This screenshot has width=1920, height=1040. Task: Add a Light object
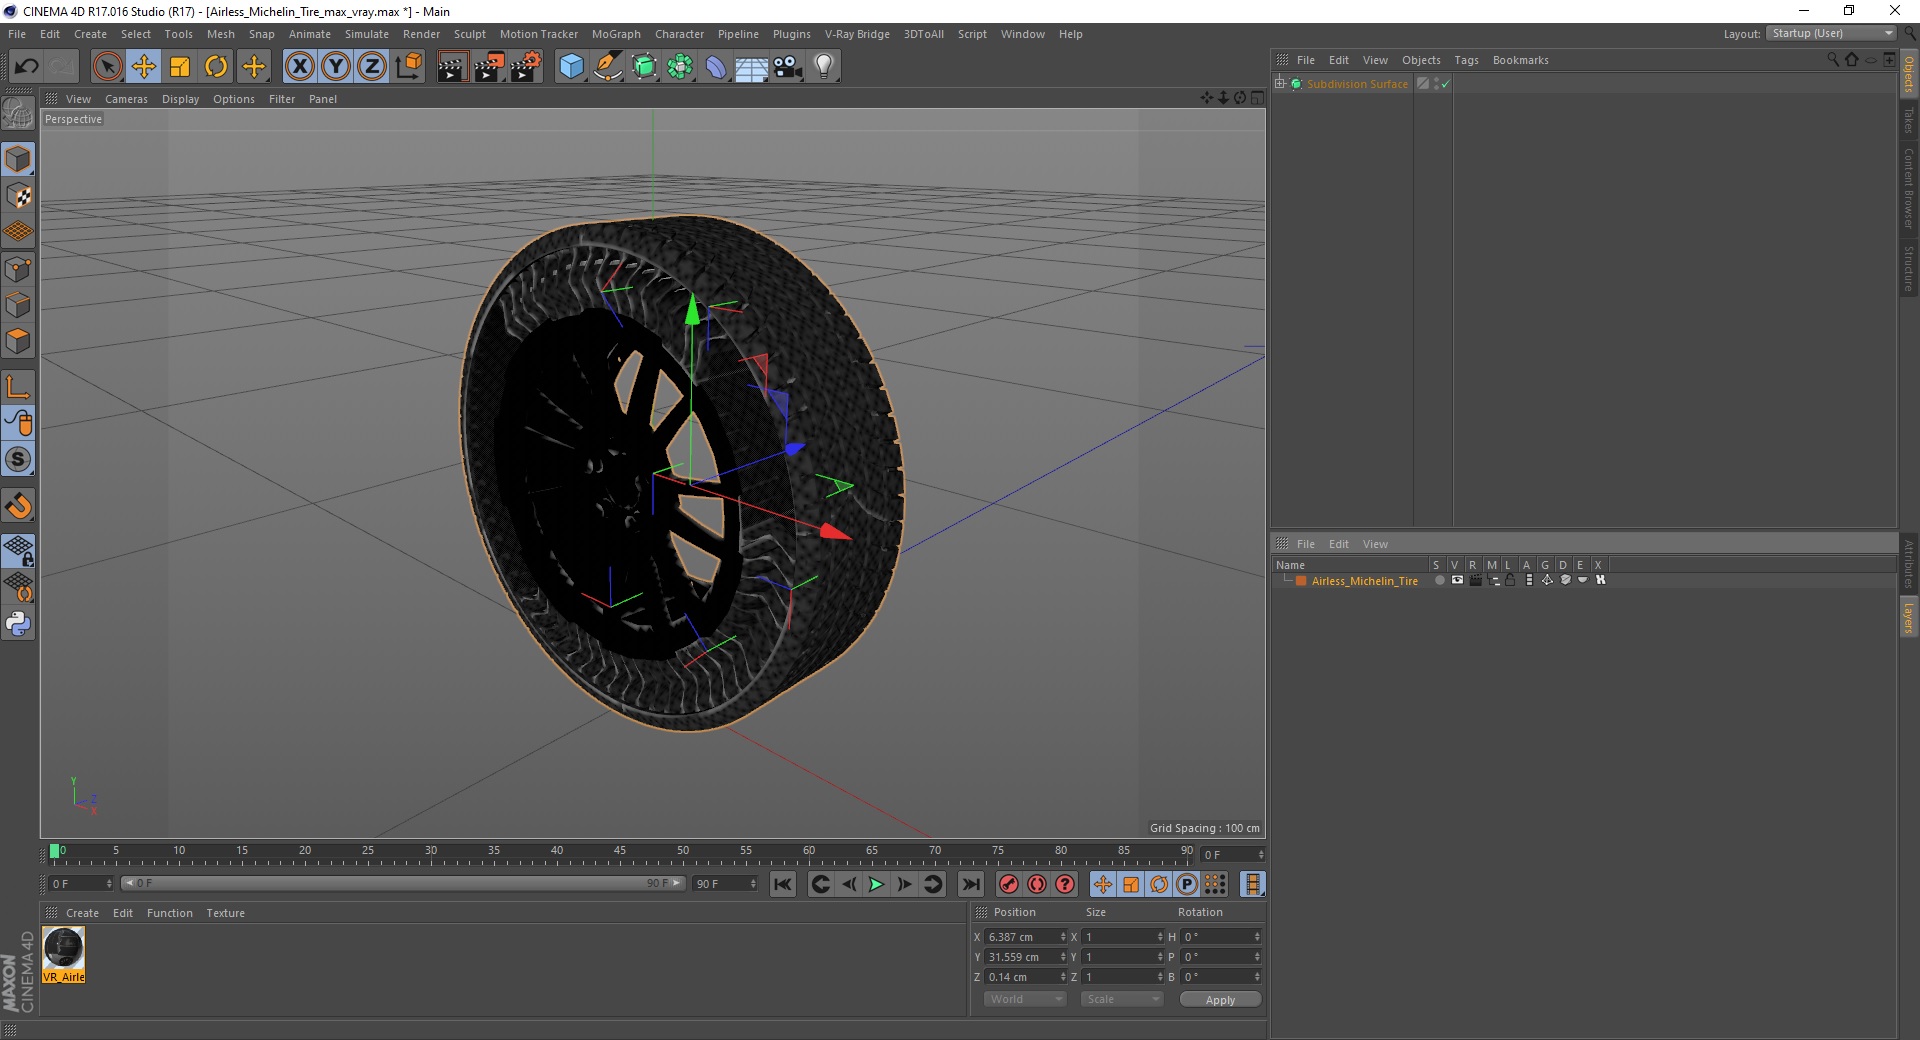click(x=824, y=67)
